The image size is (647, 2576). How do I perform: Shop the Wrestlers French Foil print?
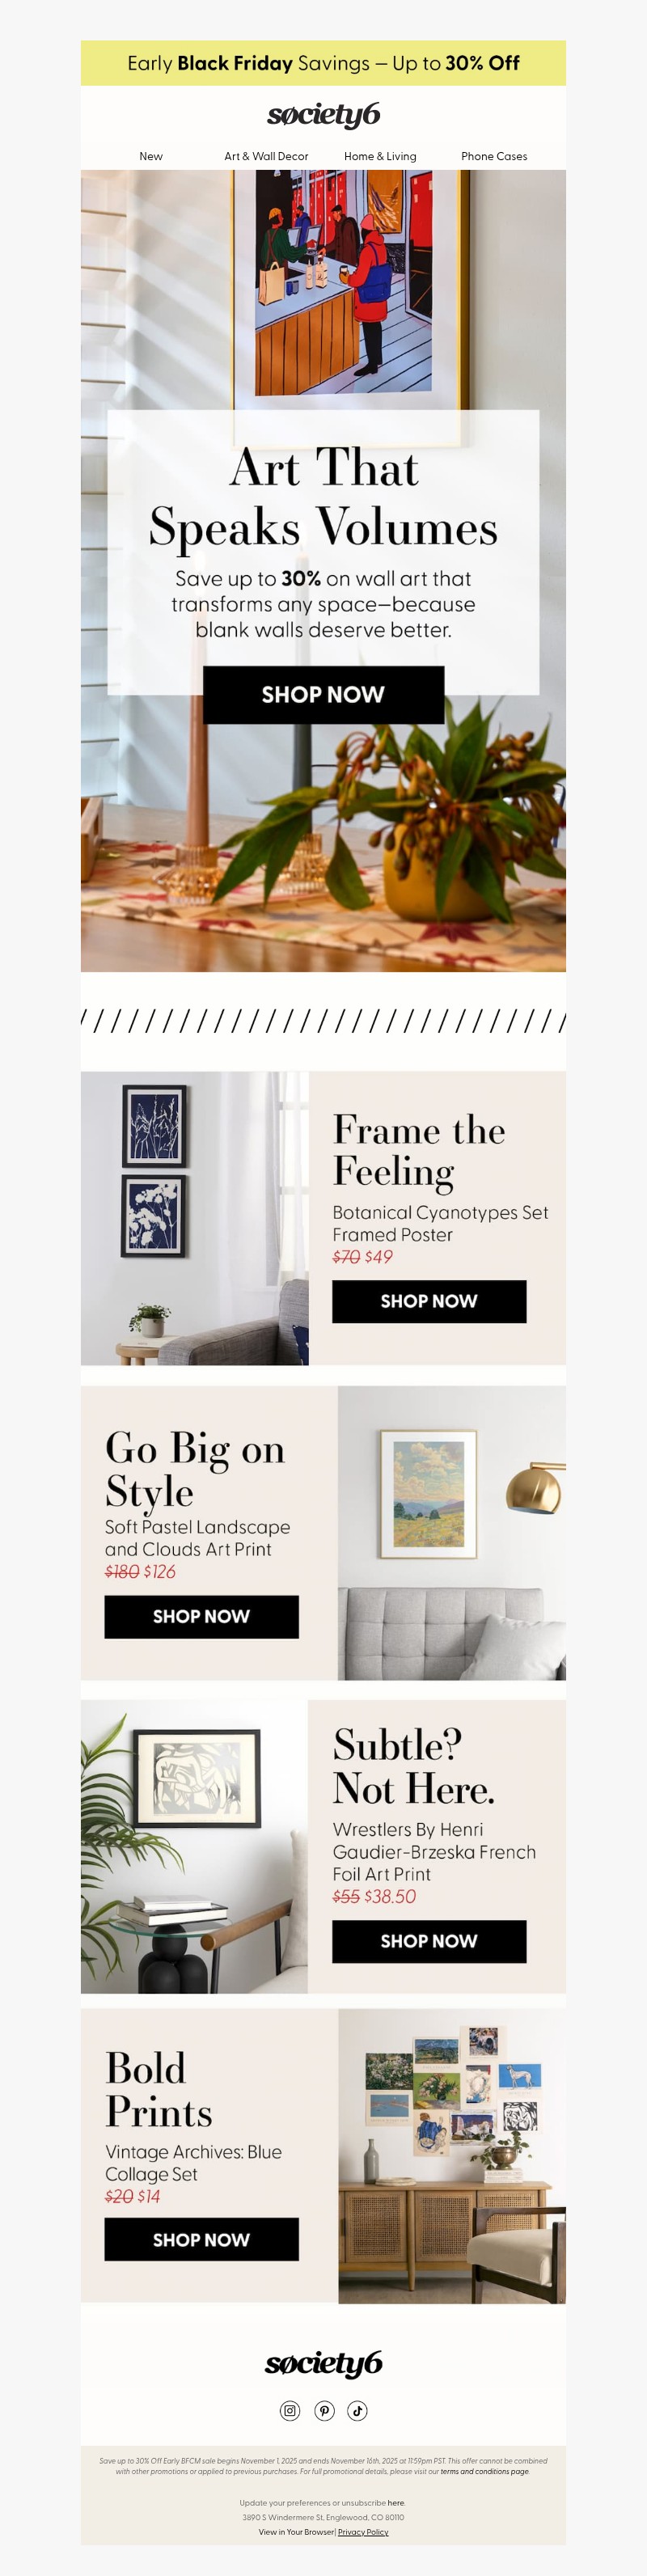(x=429, y=1941)
